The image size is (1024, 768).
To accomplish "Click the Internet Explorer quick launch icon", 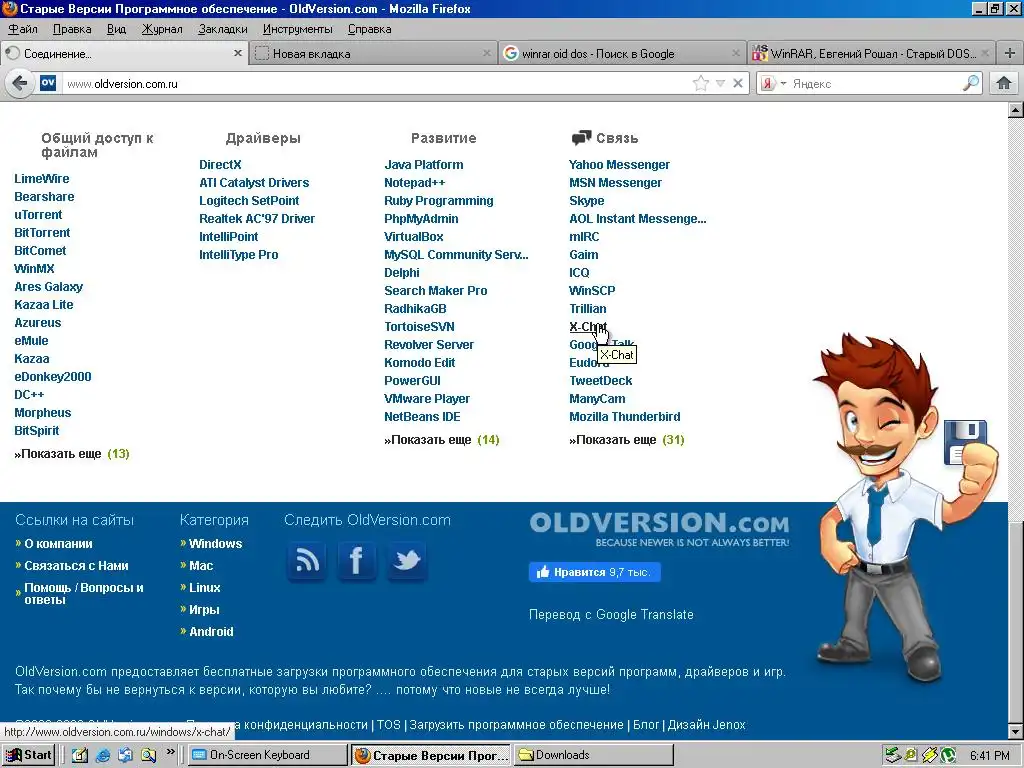I will pos(103,755).
